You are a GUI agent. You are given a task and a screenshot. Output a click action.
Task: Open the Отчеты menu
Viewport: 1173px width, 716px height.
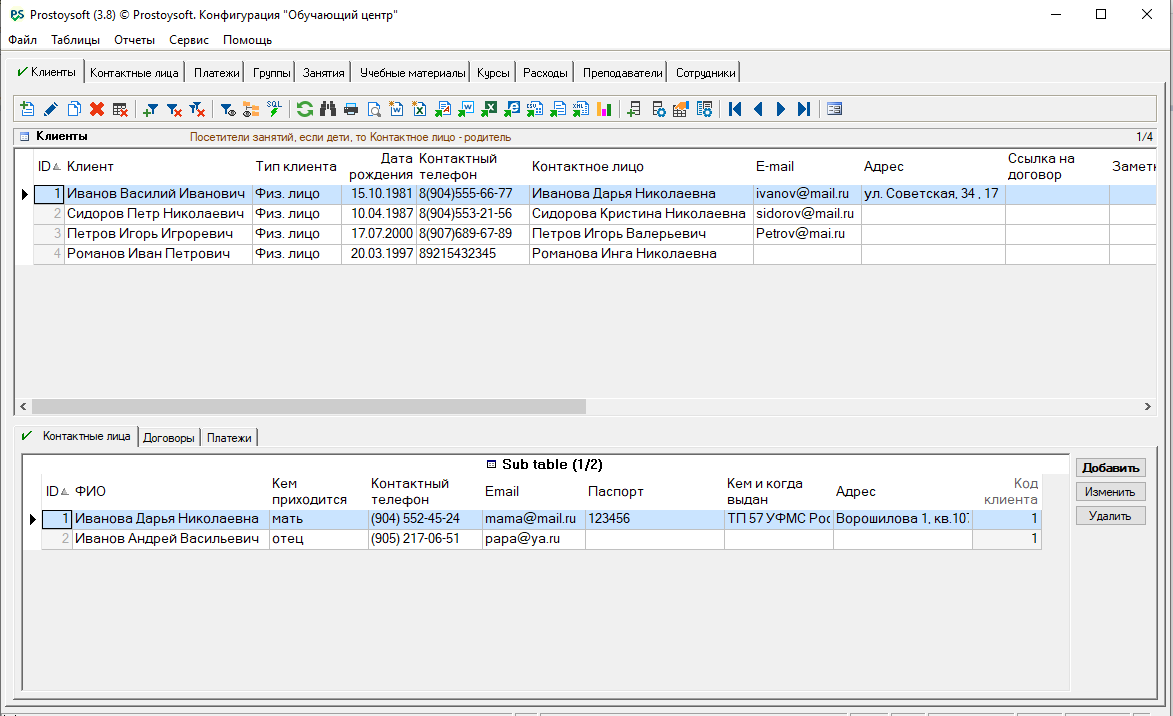pos(134,40)
